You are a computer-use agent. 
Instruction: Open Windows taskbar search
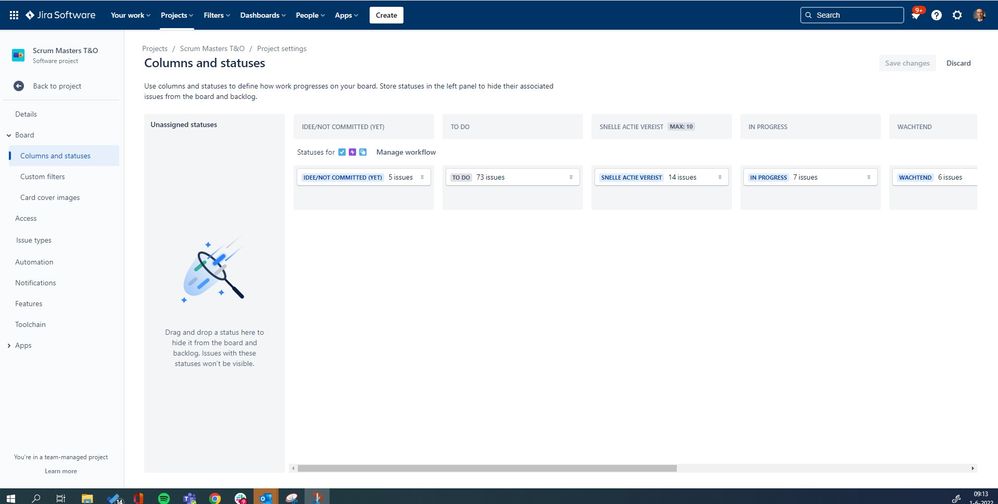[x=36, y=498]
